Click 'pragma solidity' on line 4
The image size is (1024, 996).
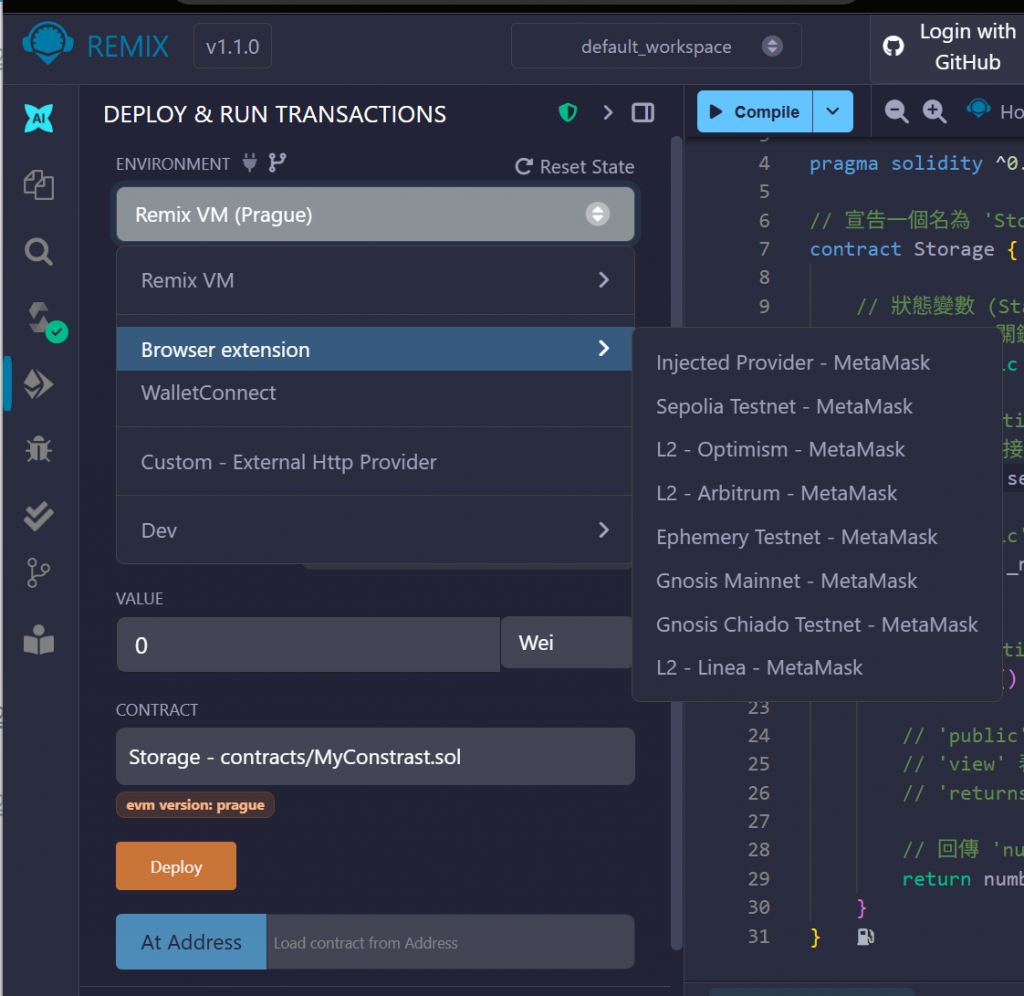coord(896,163)
